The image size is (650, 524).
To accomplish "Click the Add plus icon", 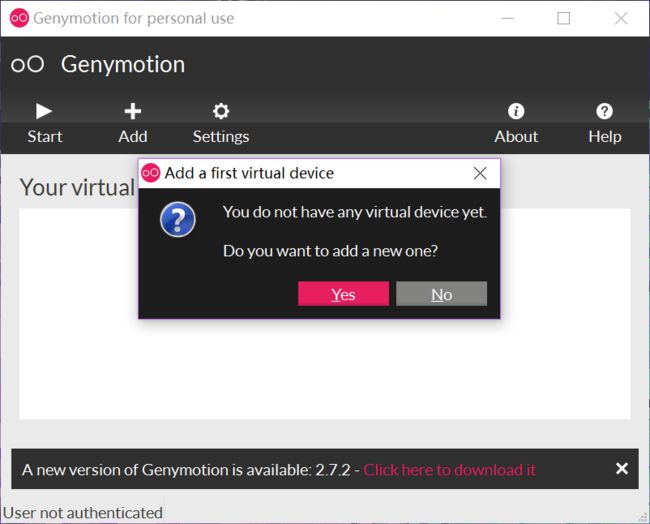I will click(x=133, y=111).
